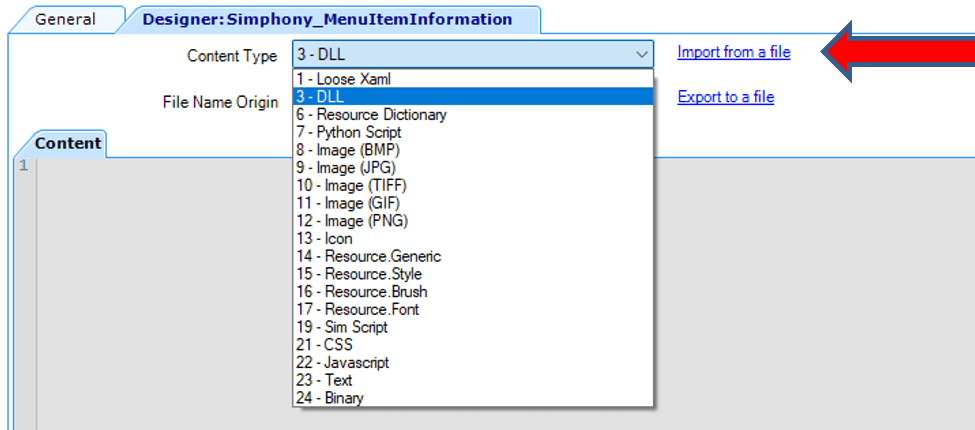Pick 6 - Resource Dictionary option
Image resolution: width=975 pixels, height=430 pixels.
[371, 114]
